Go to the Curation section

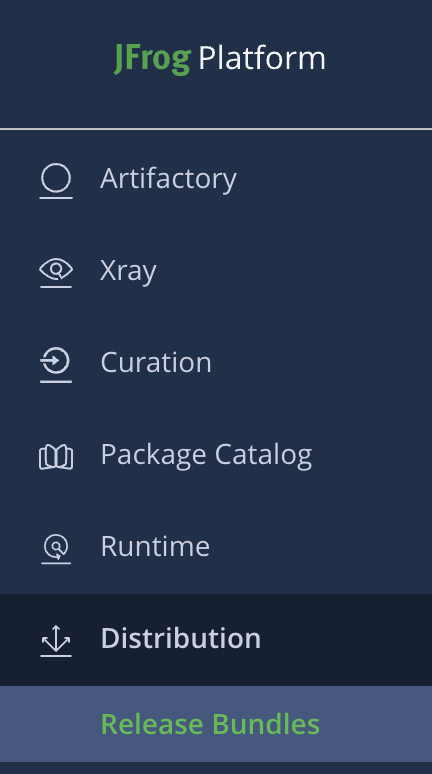[x=216, y=362]
